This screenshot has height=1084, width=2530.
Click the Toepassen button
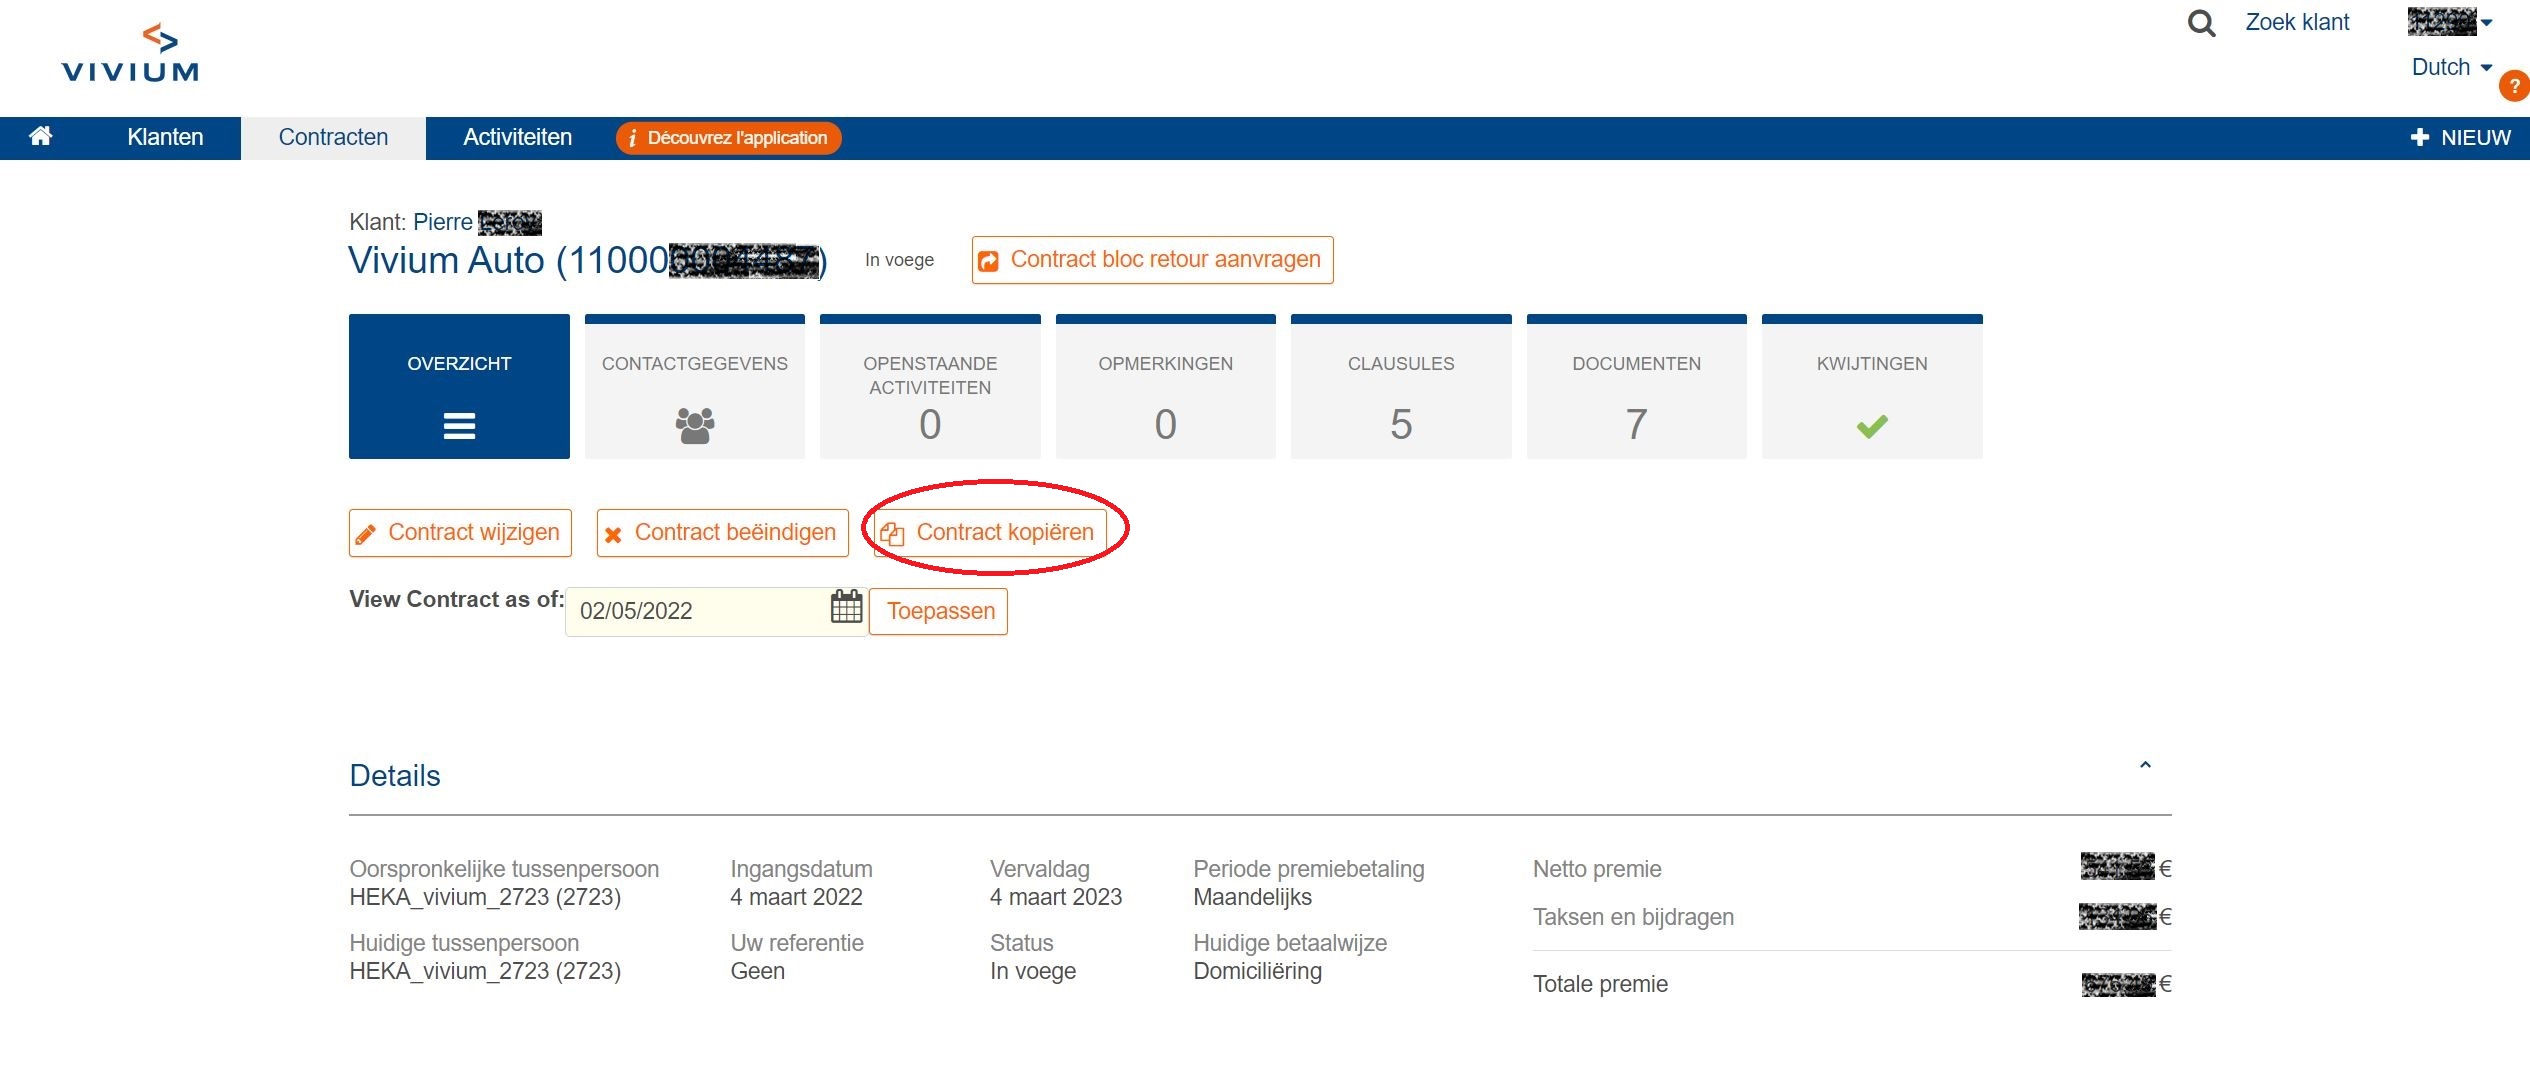point(939,611)
